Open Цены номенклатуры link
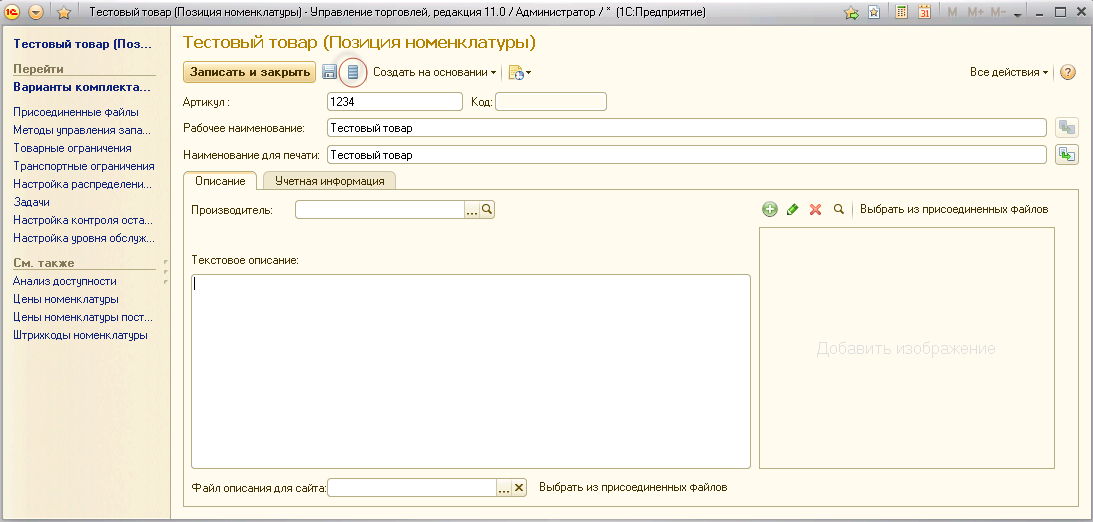Viewport: 1093px width, 522px height. [x=66, y=300]
